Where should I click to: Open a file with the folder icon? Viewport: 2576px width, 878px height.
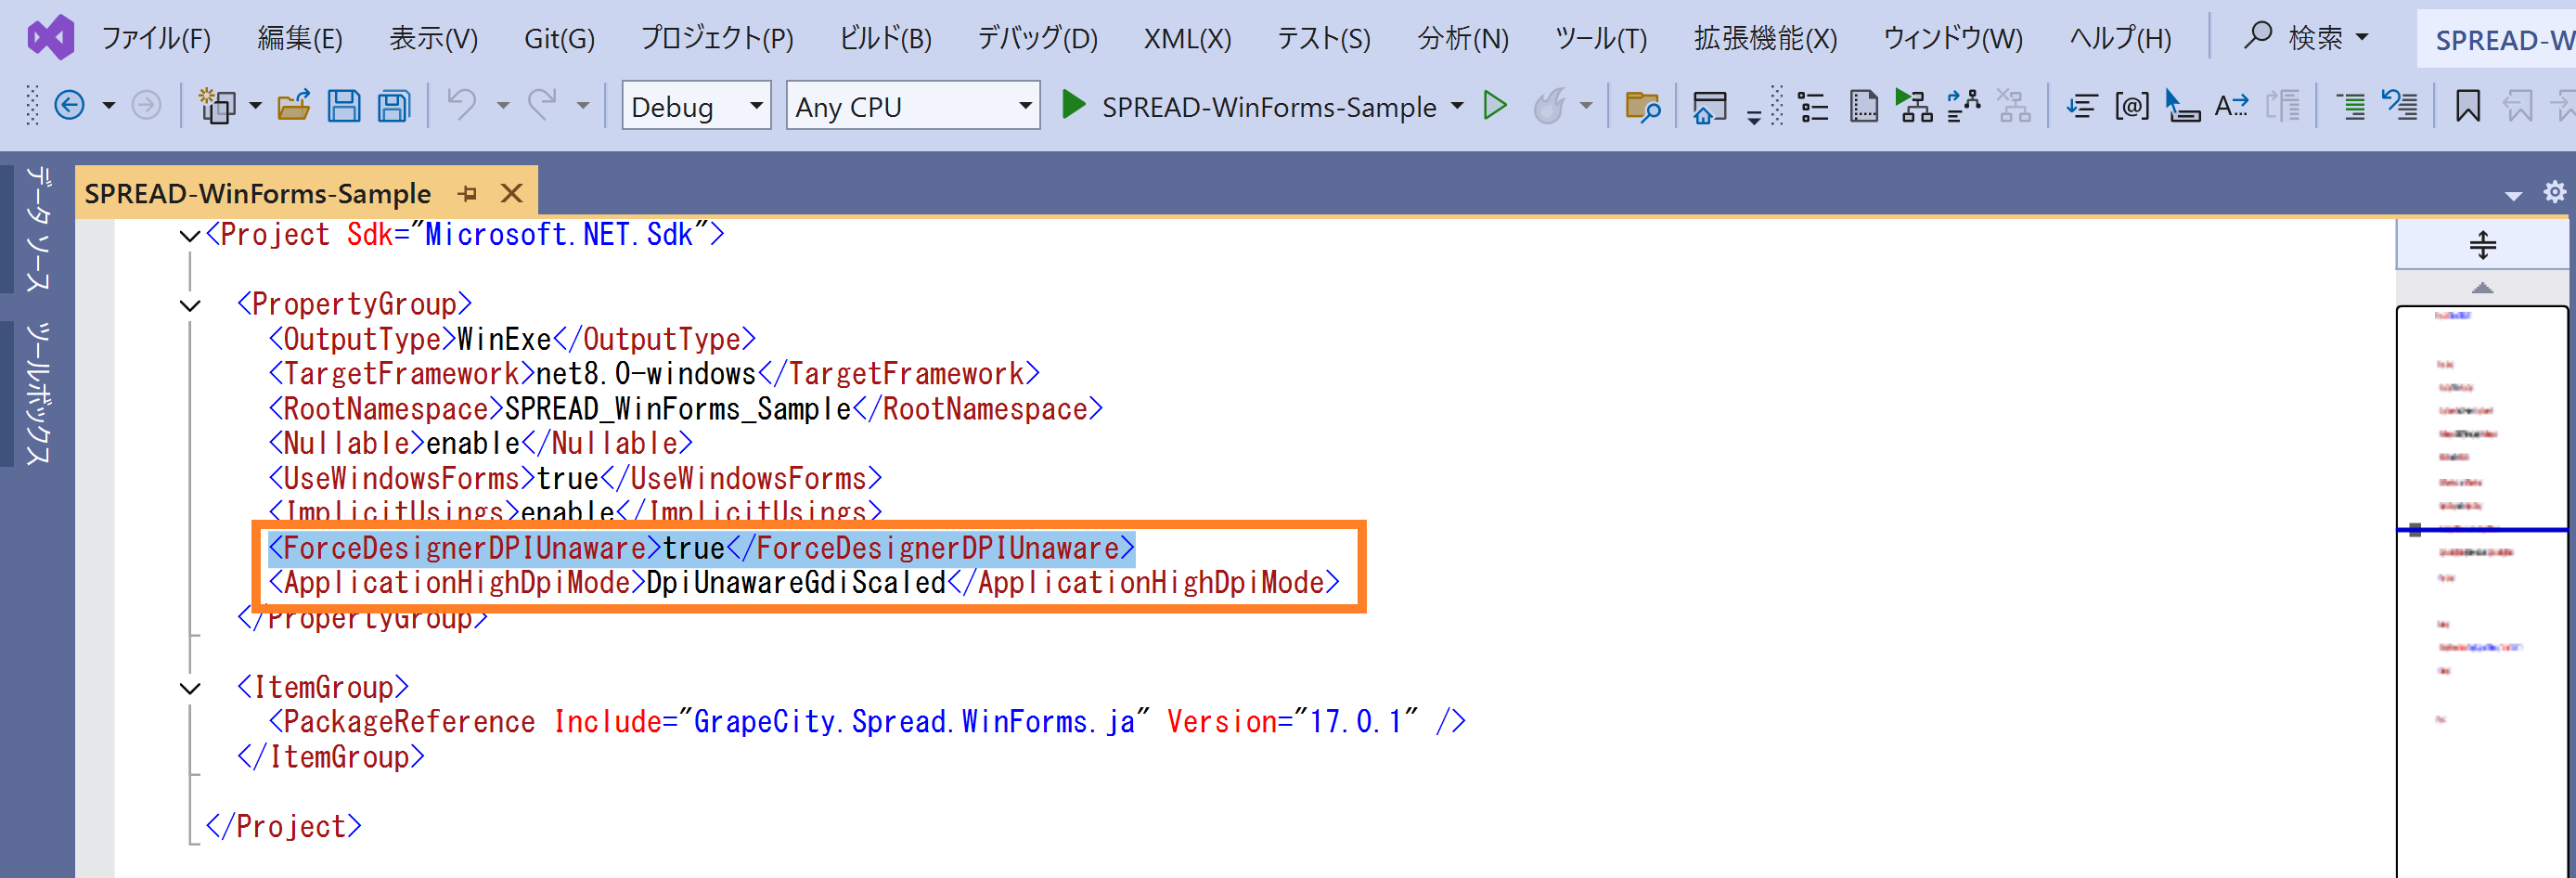click(293, 105)
